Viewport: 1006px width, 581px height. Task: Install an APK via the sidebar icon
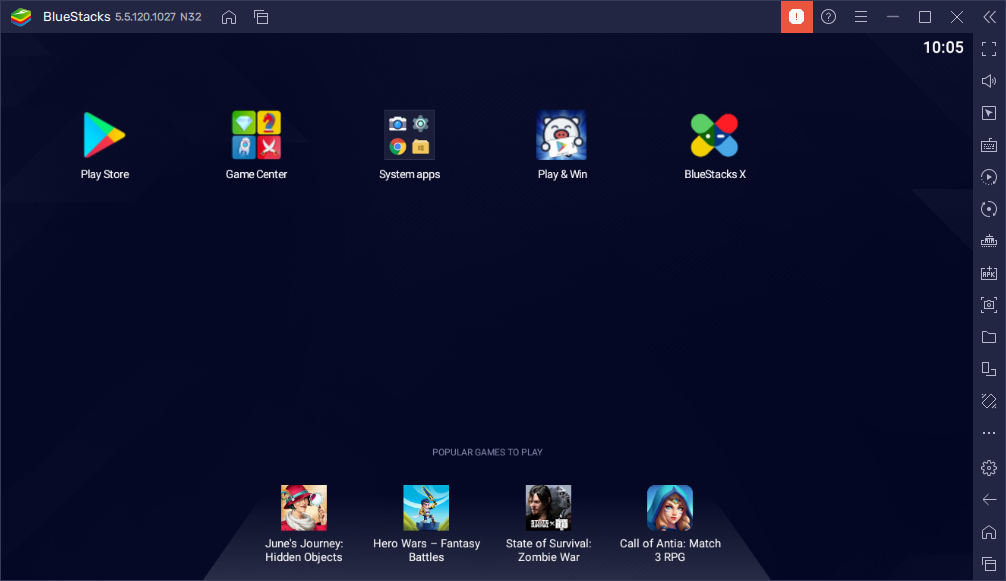point(988,272)
